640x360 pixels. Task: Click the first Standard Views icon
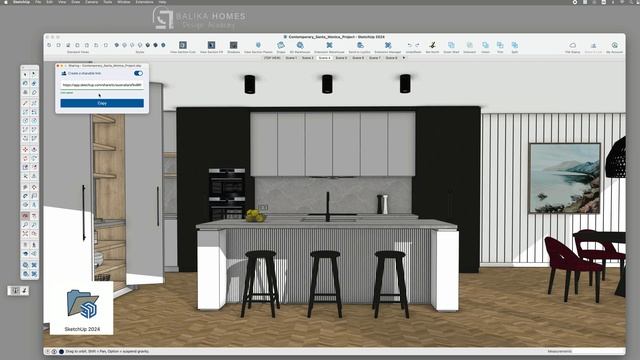point(49,45)
